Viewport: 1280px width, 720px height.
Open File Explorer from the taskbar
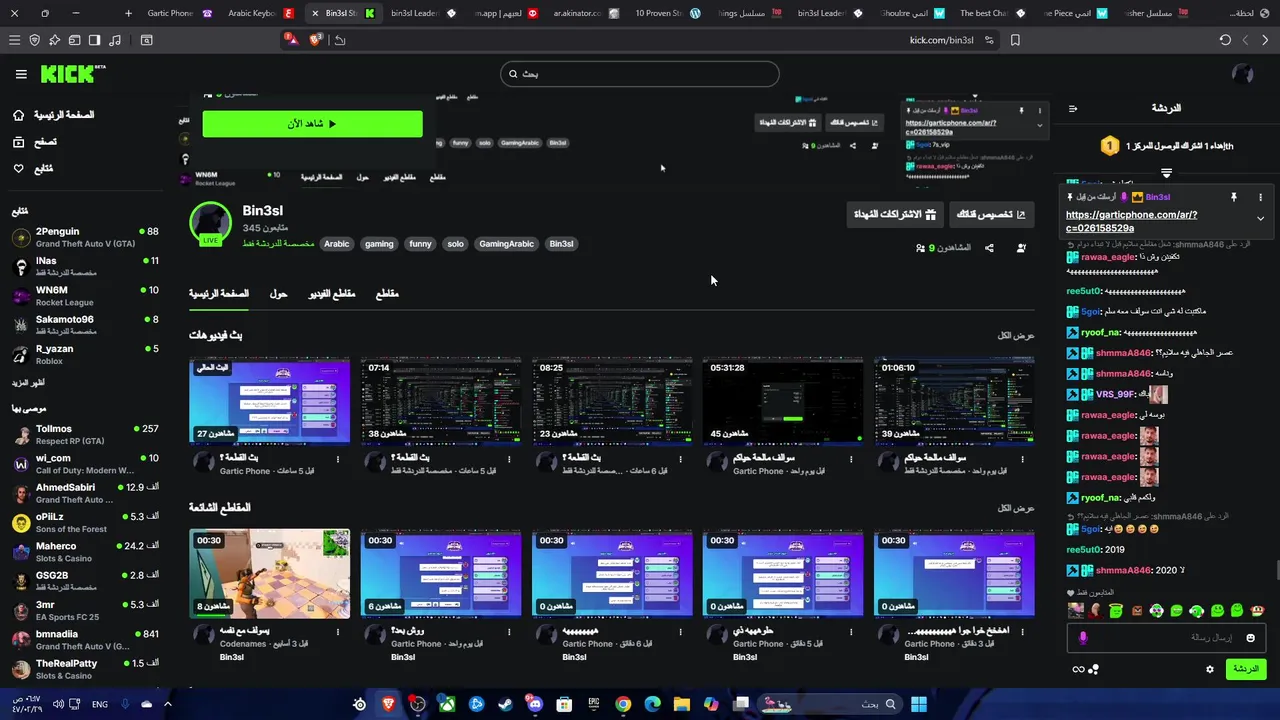681,704
